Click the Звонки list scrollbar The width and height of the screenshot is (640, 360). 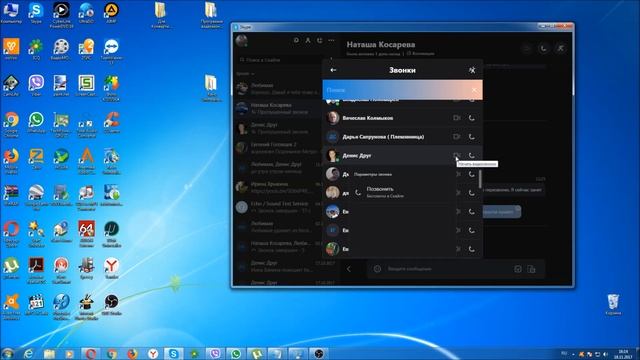[x=480, y=180]
